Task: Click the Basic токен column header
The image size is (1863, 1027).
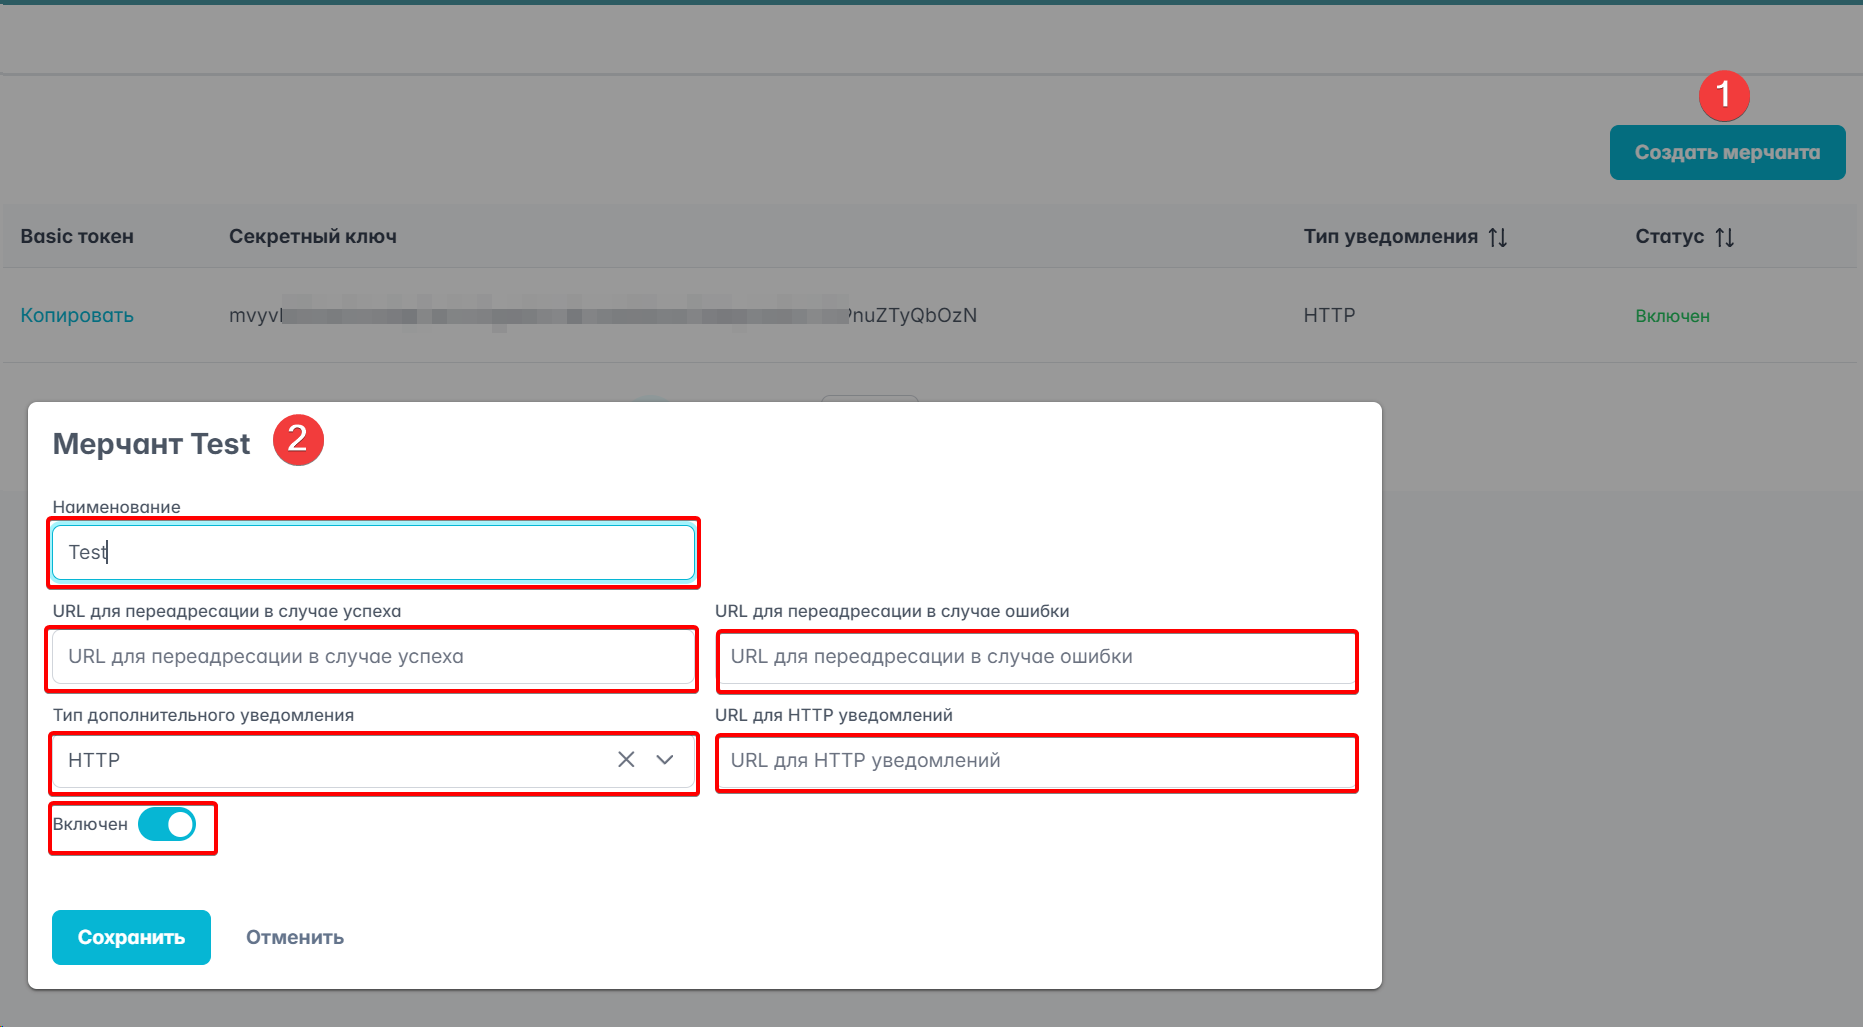Action: [x=77, y=237]
